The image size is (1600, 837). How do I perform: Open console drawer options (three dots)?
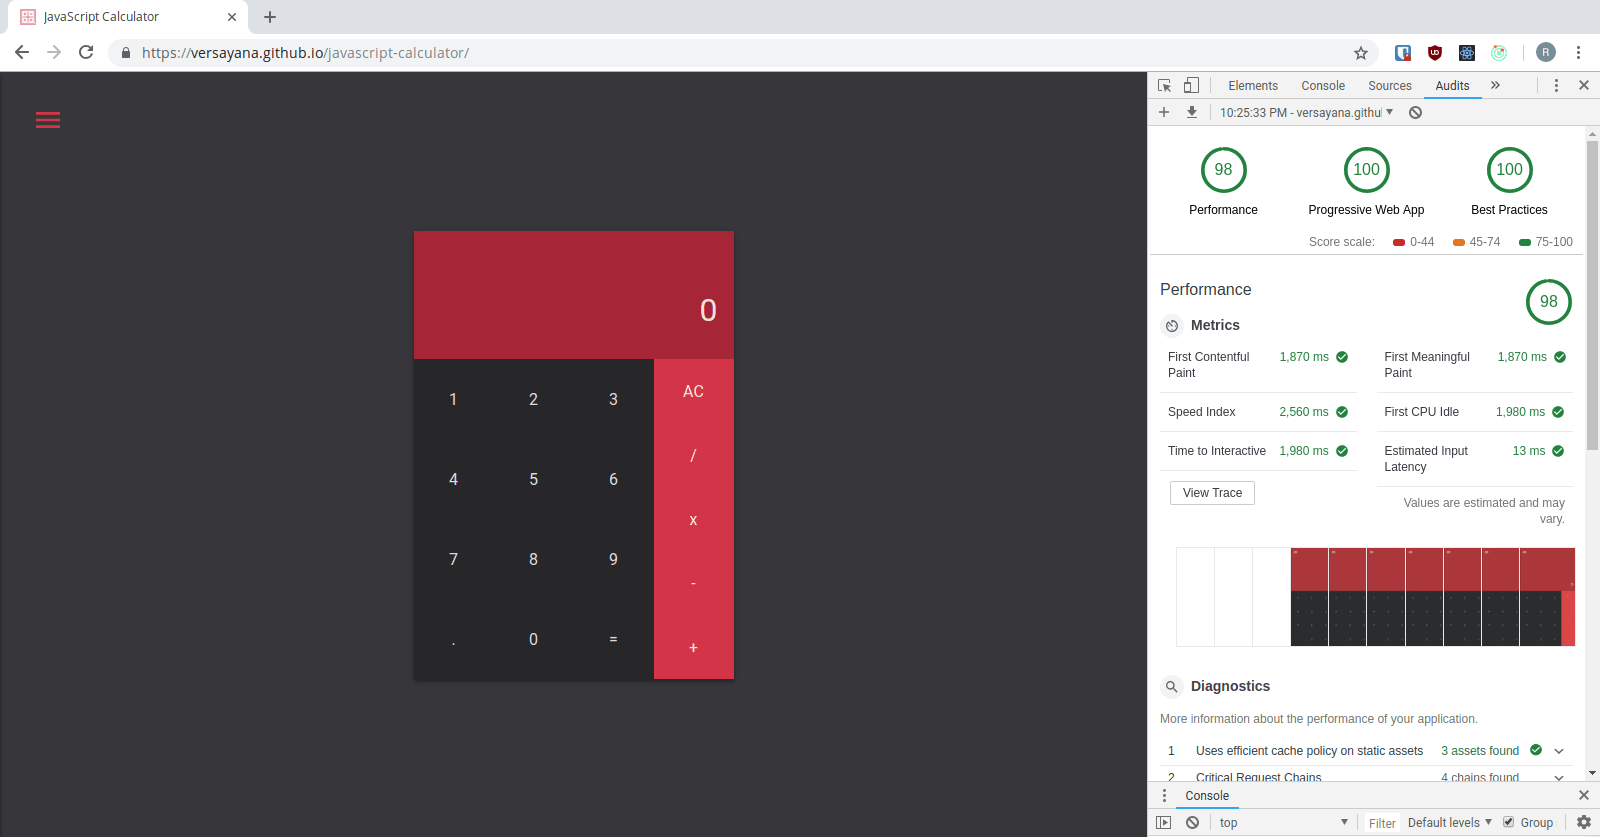coord(1164,796)
